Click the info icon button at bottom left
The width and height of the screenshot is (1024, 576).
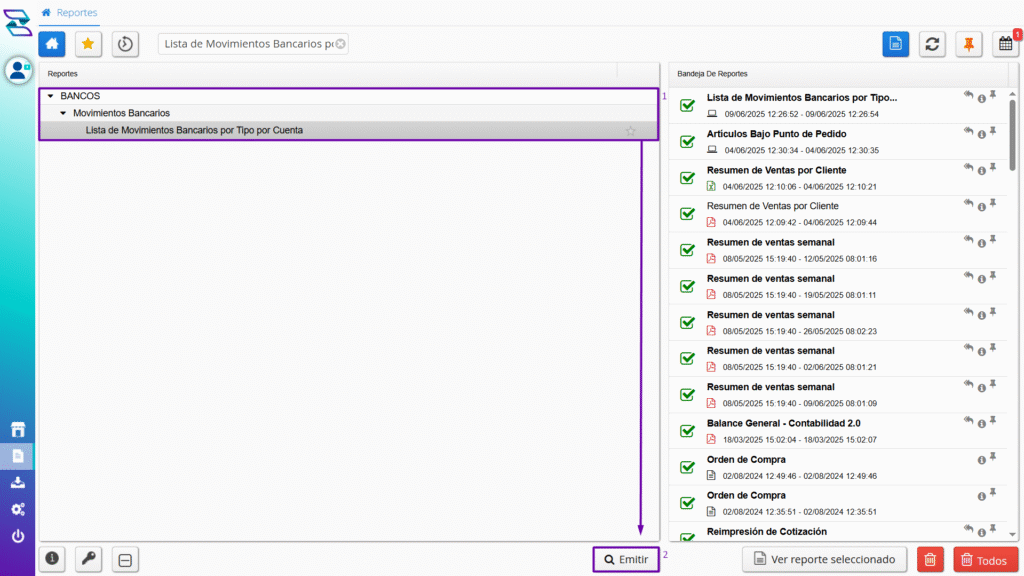click(52, 560)
